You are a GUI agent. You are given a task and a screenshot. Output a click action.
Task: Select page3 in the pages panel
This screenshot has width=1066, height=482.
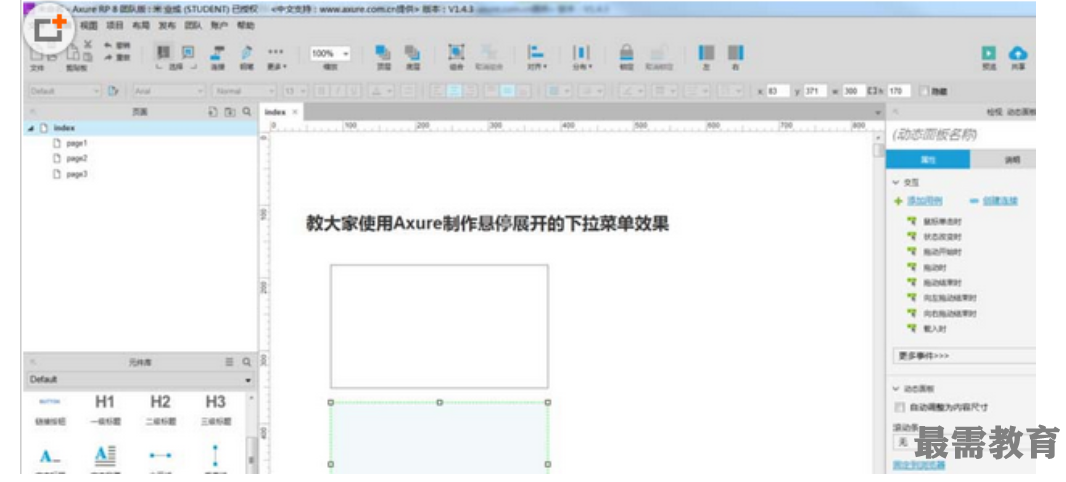pyautogui.click(x=77, y=174)
